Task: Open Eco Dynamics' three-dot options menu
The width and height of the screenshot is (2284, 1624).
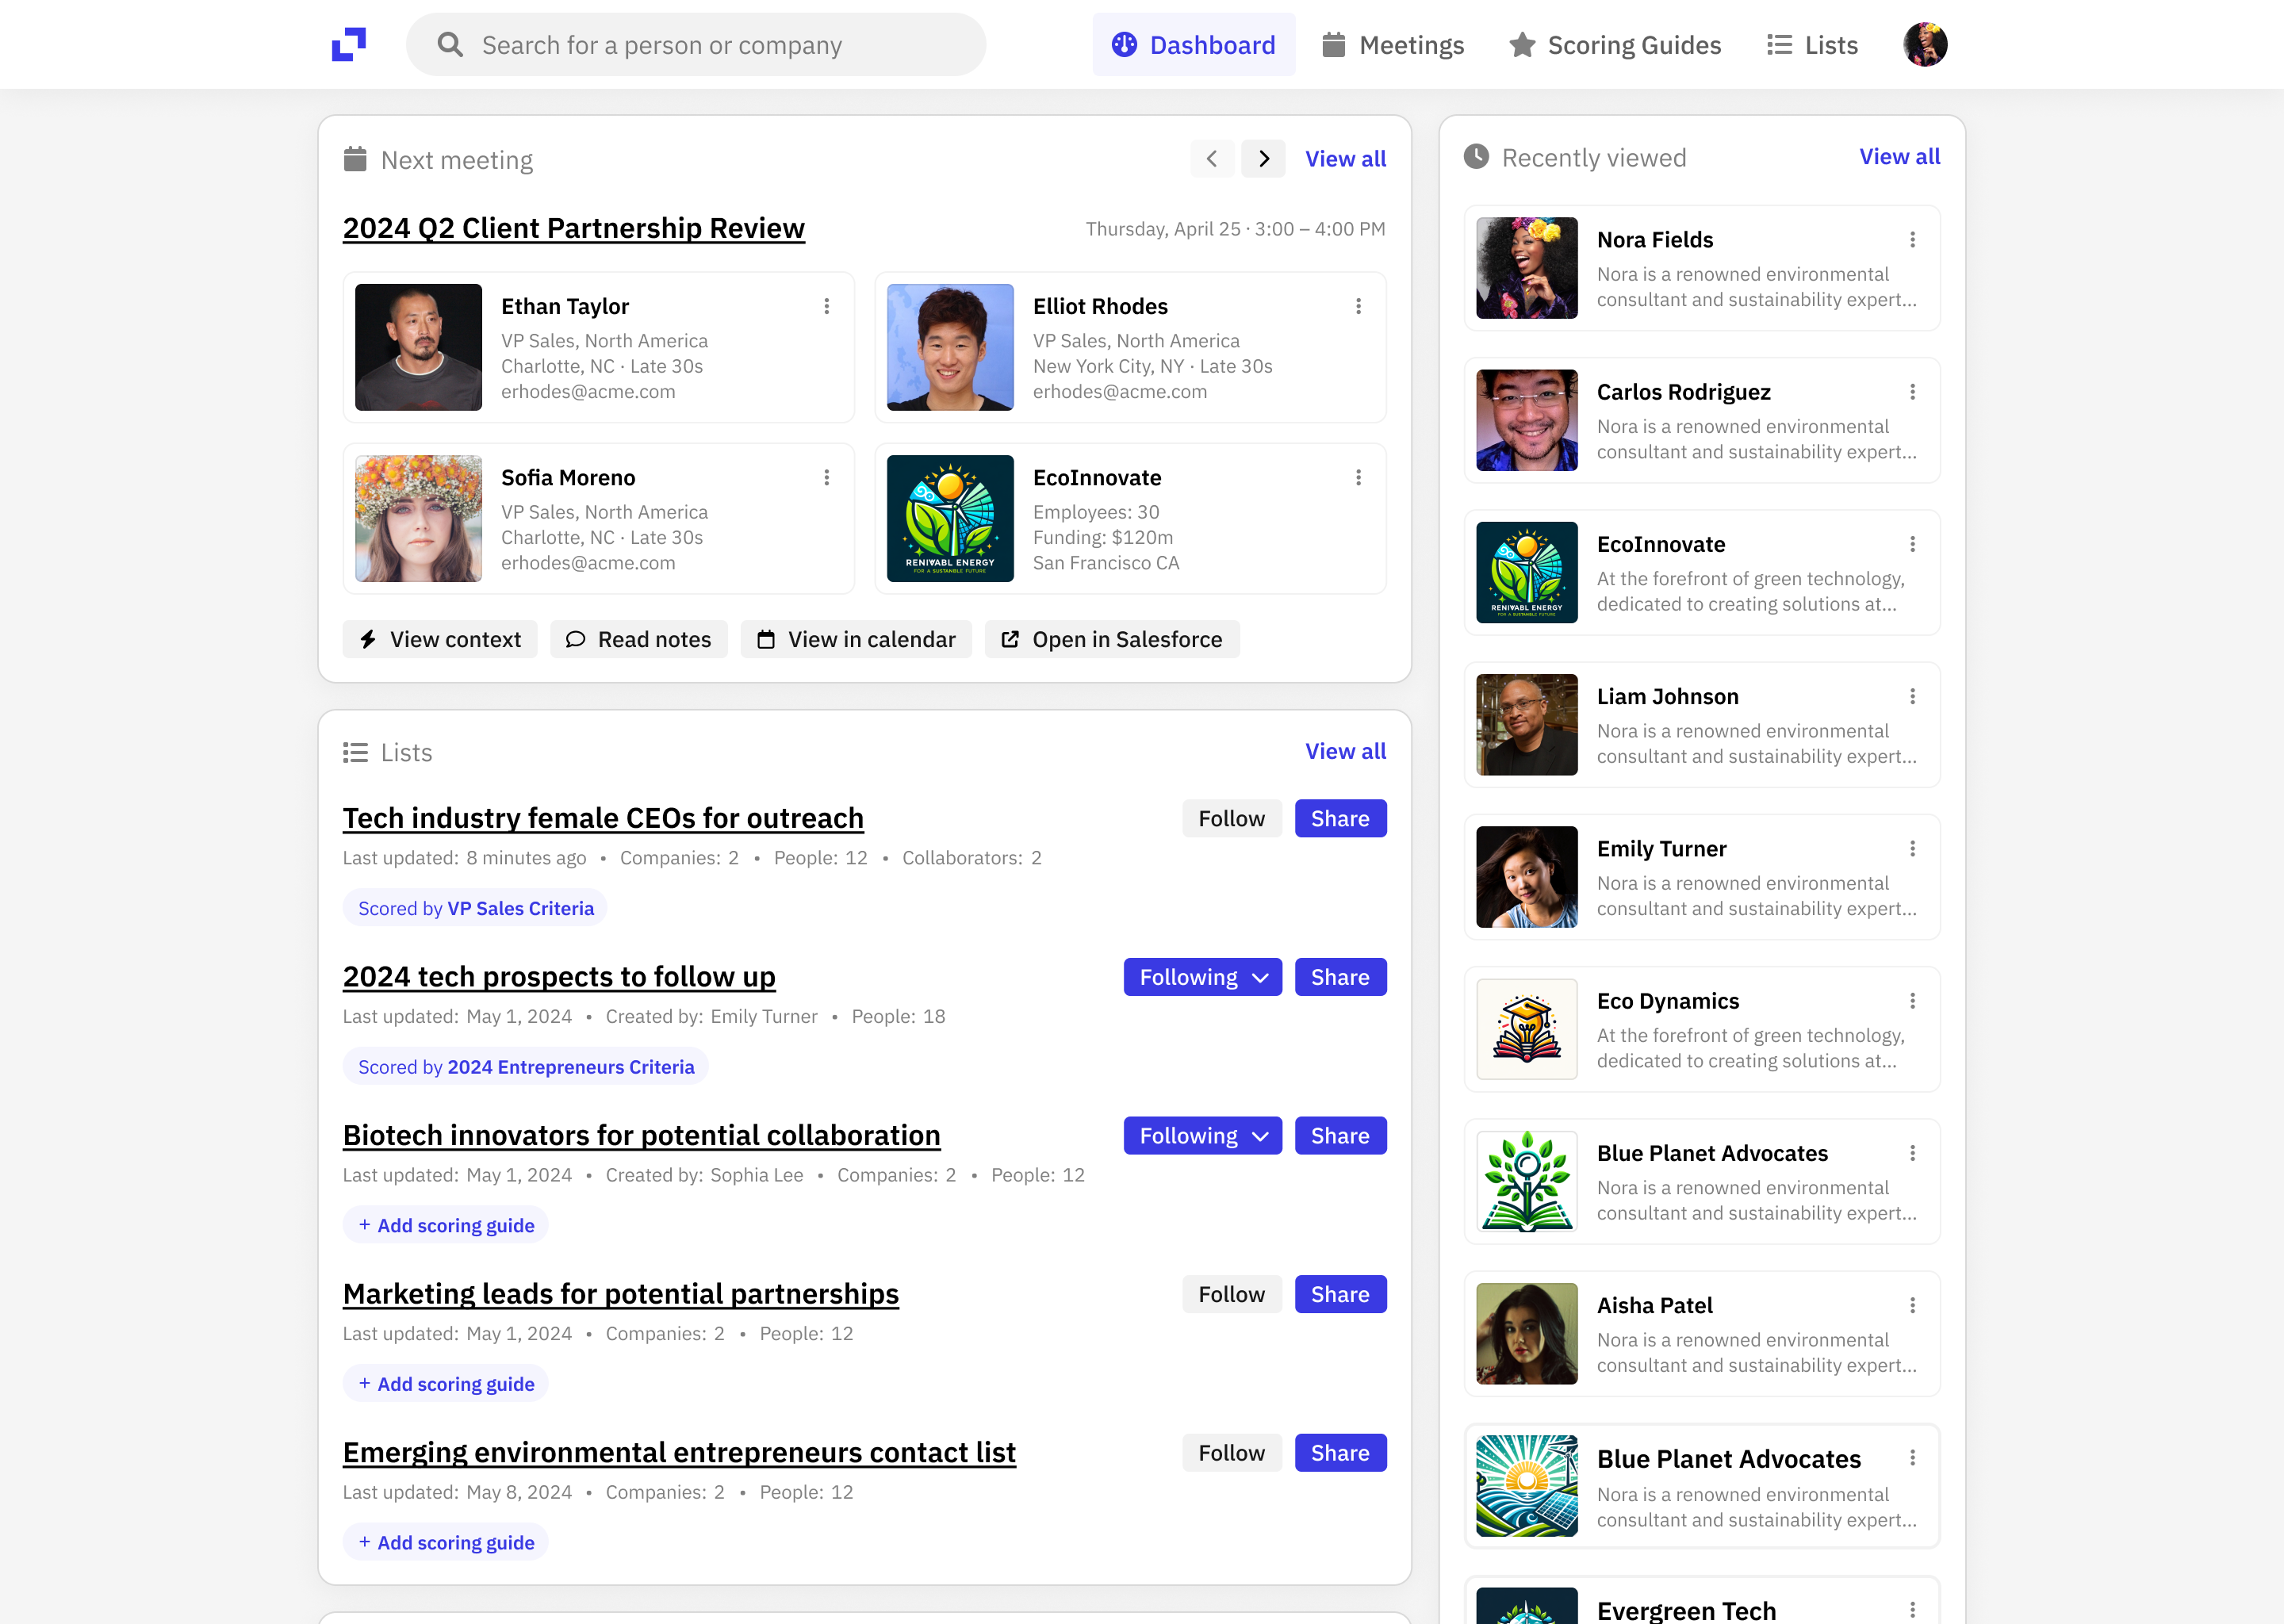Action: [1912, 1001]
